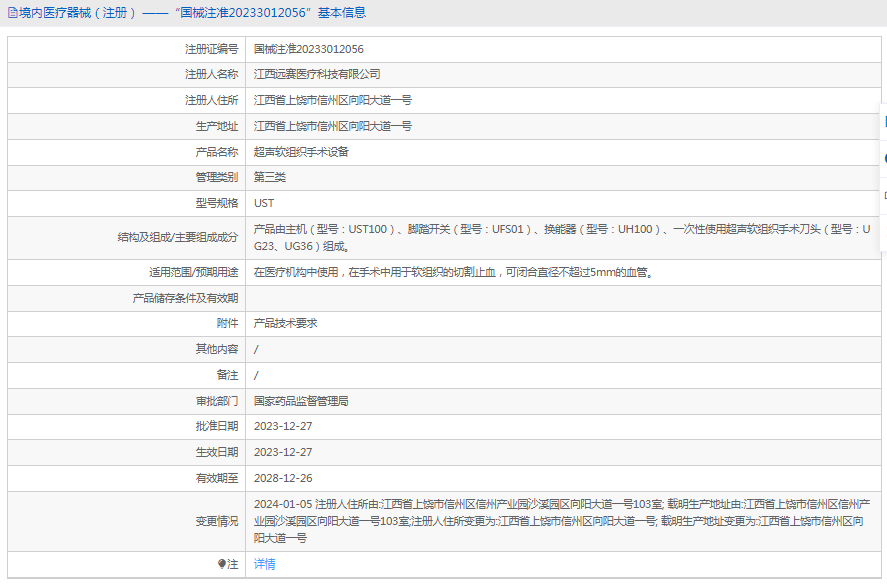Click the 备注 label
The image size is (887, 584).
(x=227, y=376)
